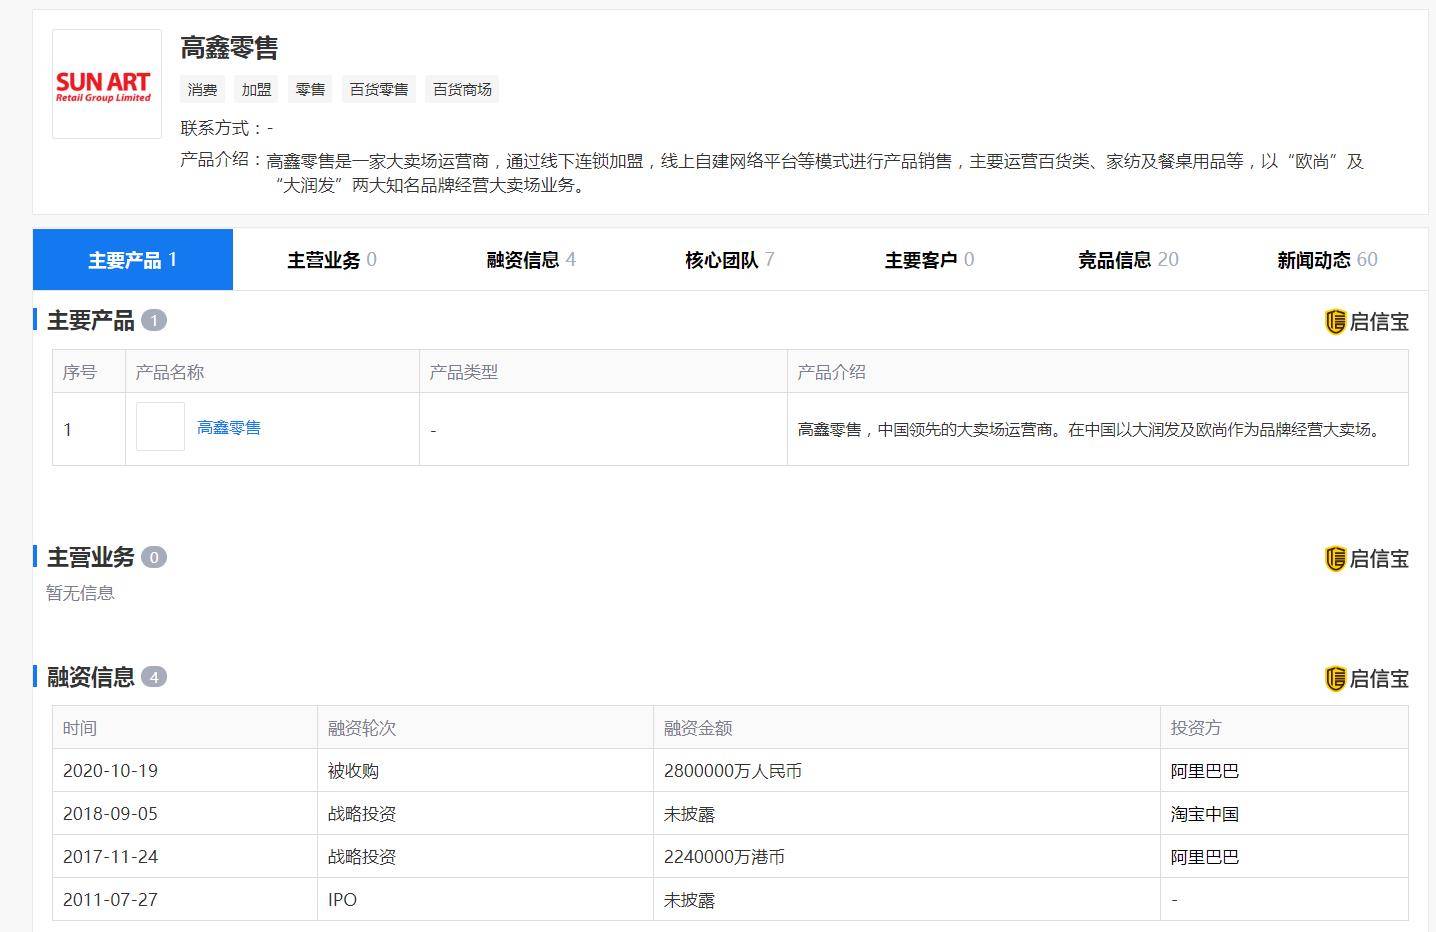Click the 加盟 tag
This screenshot has height=932, width=1436.
point(257,90)
